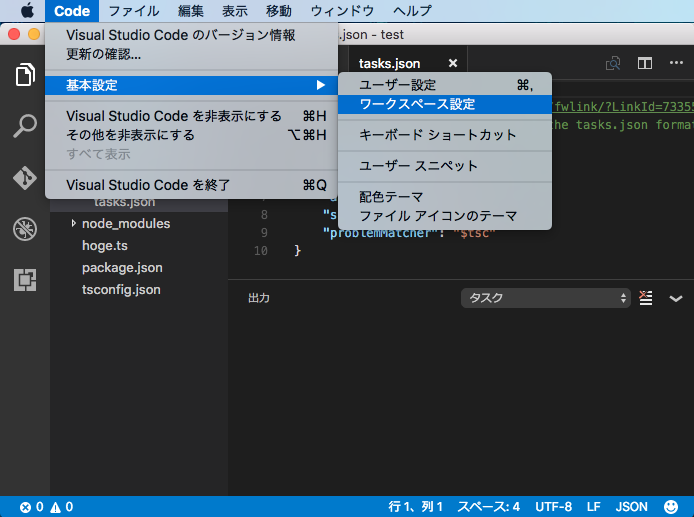Open Visual Studio Code のバージョン情報
694x517 pixels.
click(x=191, y=35)
